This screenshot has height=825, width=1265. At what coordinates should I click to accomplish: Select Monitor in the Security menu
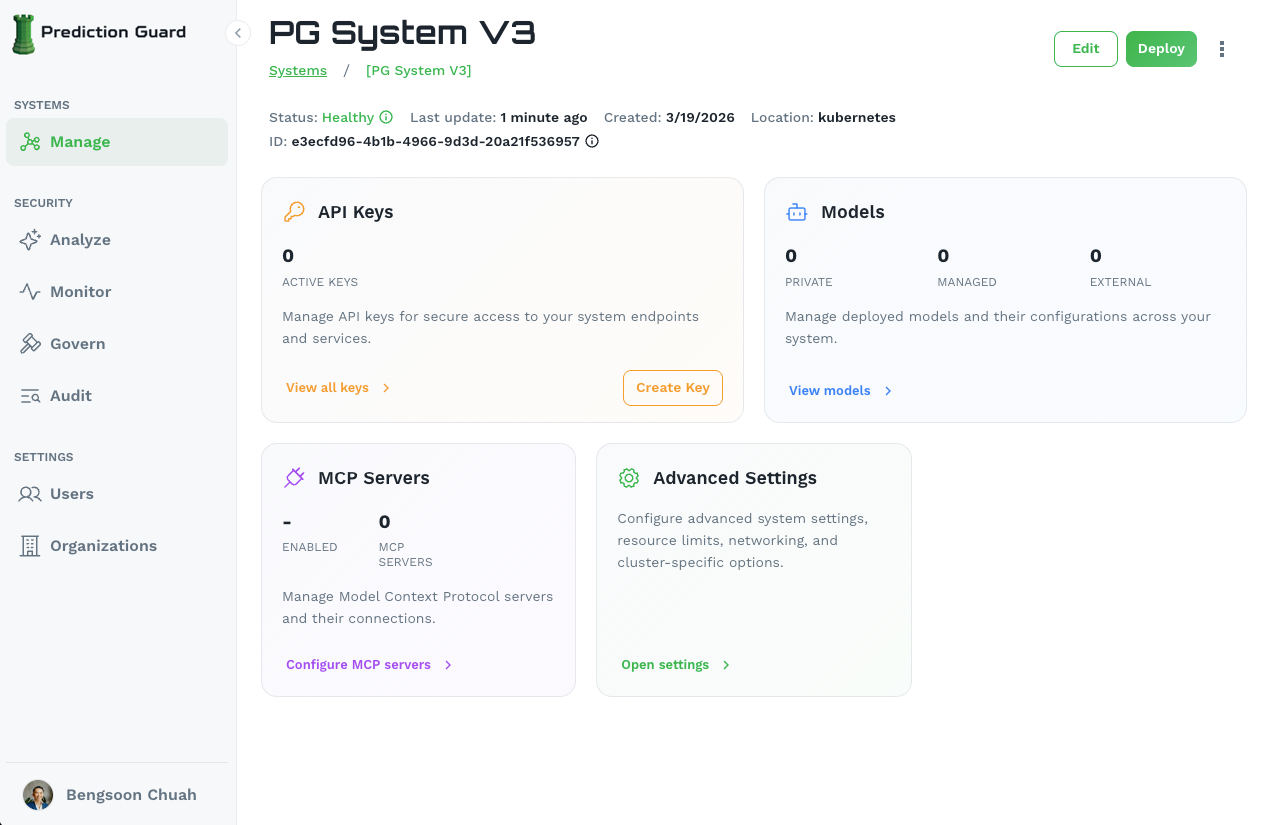[29, 291]
